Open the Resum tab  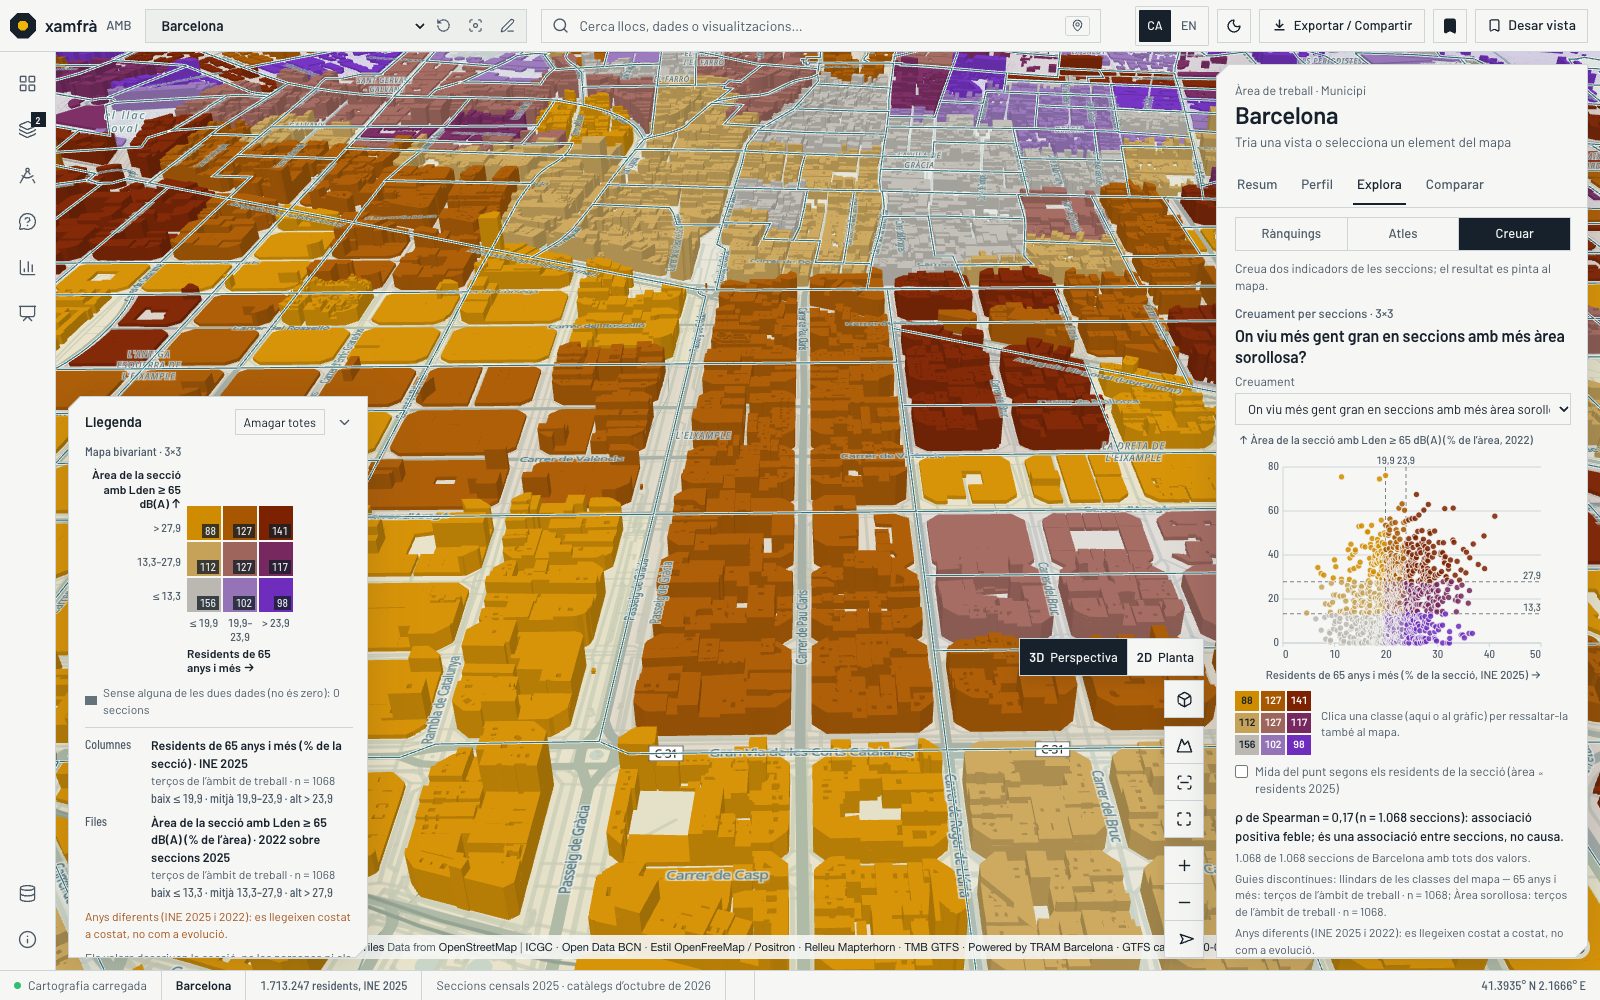click(1257, 185)
